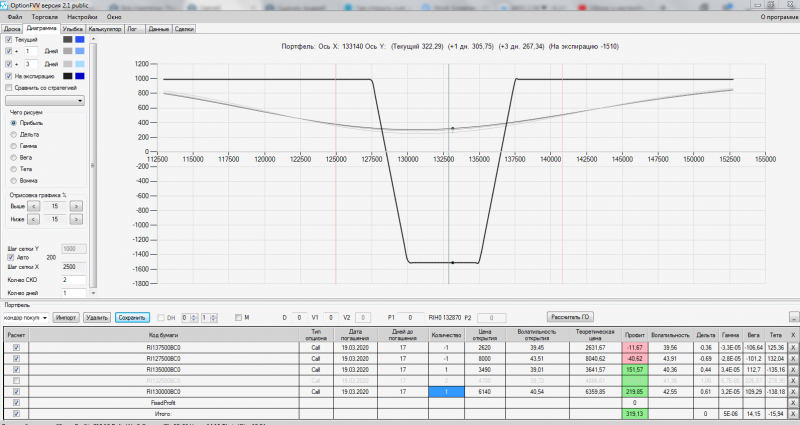Screen dimensions: 800x425
Task: Open 'О программе' menu item
Action: coord(779,17)
